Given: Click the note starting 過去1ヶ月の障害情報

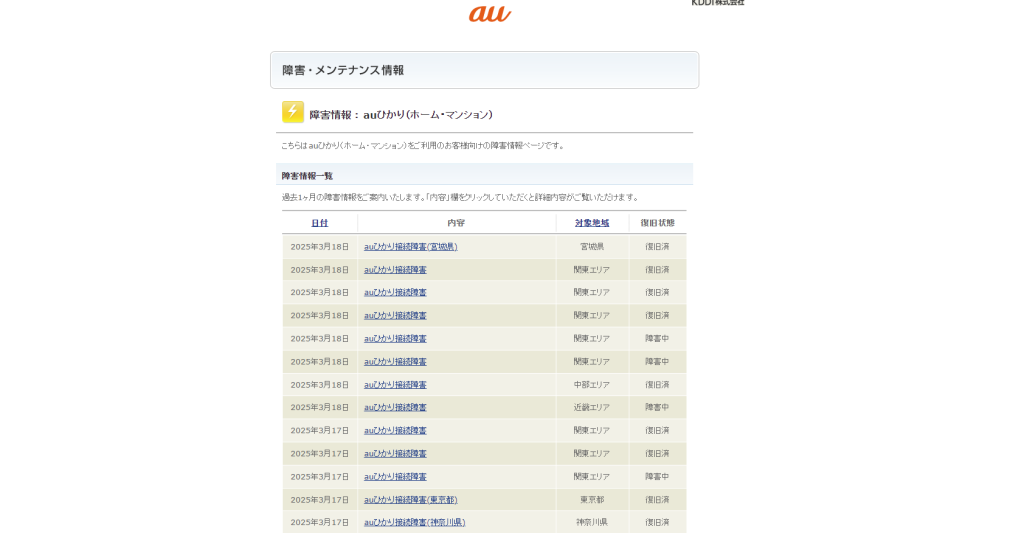Looking at the screenshot, I should pyautogui.click(x=461, y=197).
